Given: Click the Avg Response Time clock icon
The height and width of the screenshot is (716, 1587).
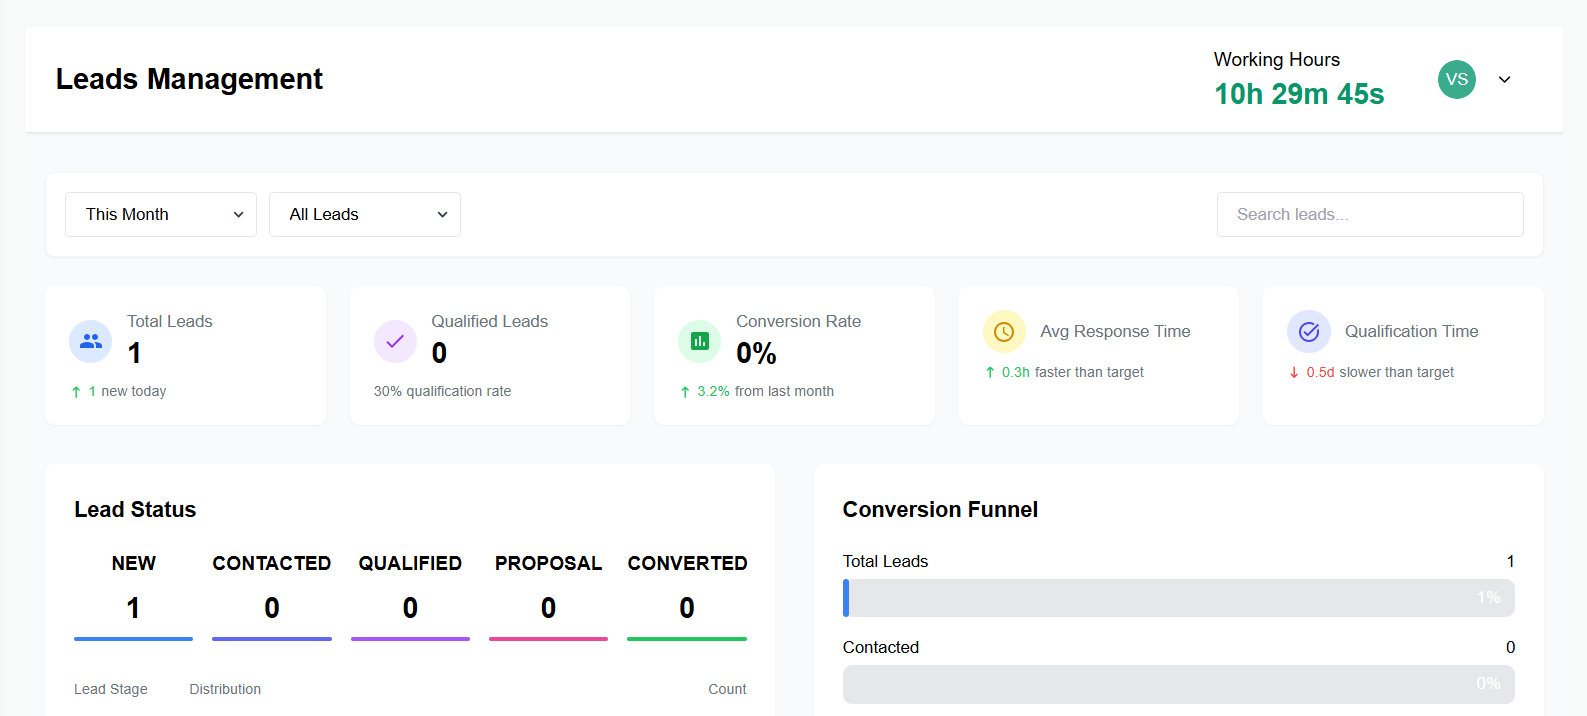Looking at the screenshot, I should click(1004, 332).
